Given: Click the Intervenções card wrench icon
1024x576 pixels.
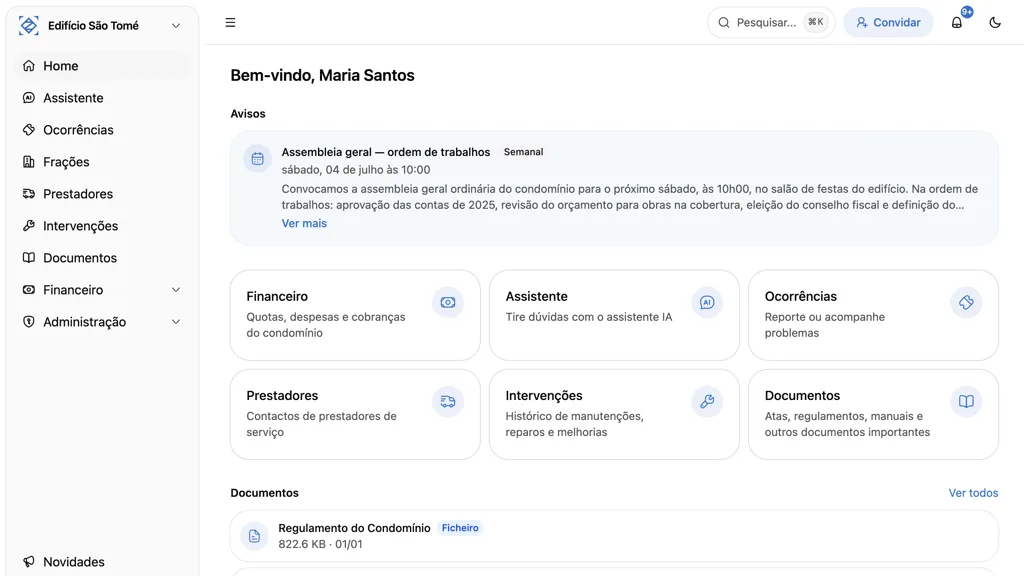Looking at the screenshot, I should pos(707,402).
